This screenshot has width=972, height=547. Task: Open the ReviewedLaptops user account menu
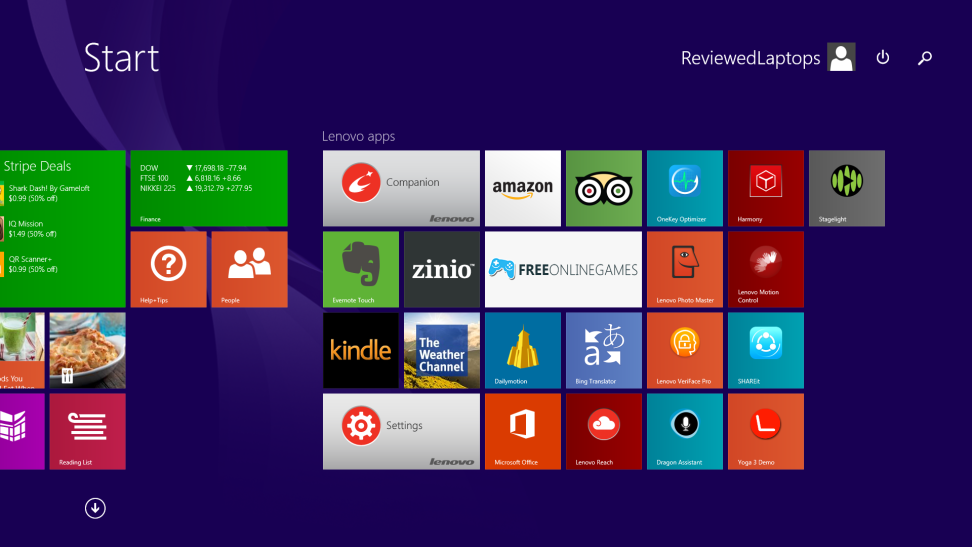point(768,58)
